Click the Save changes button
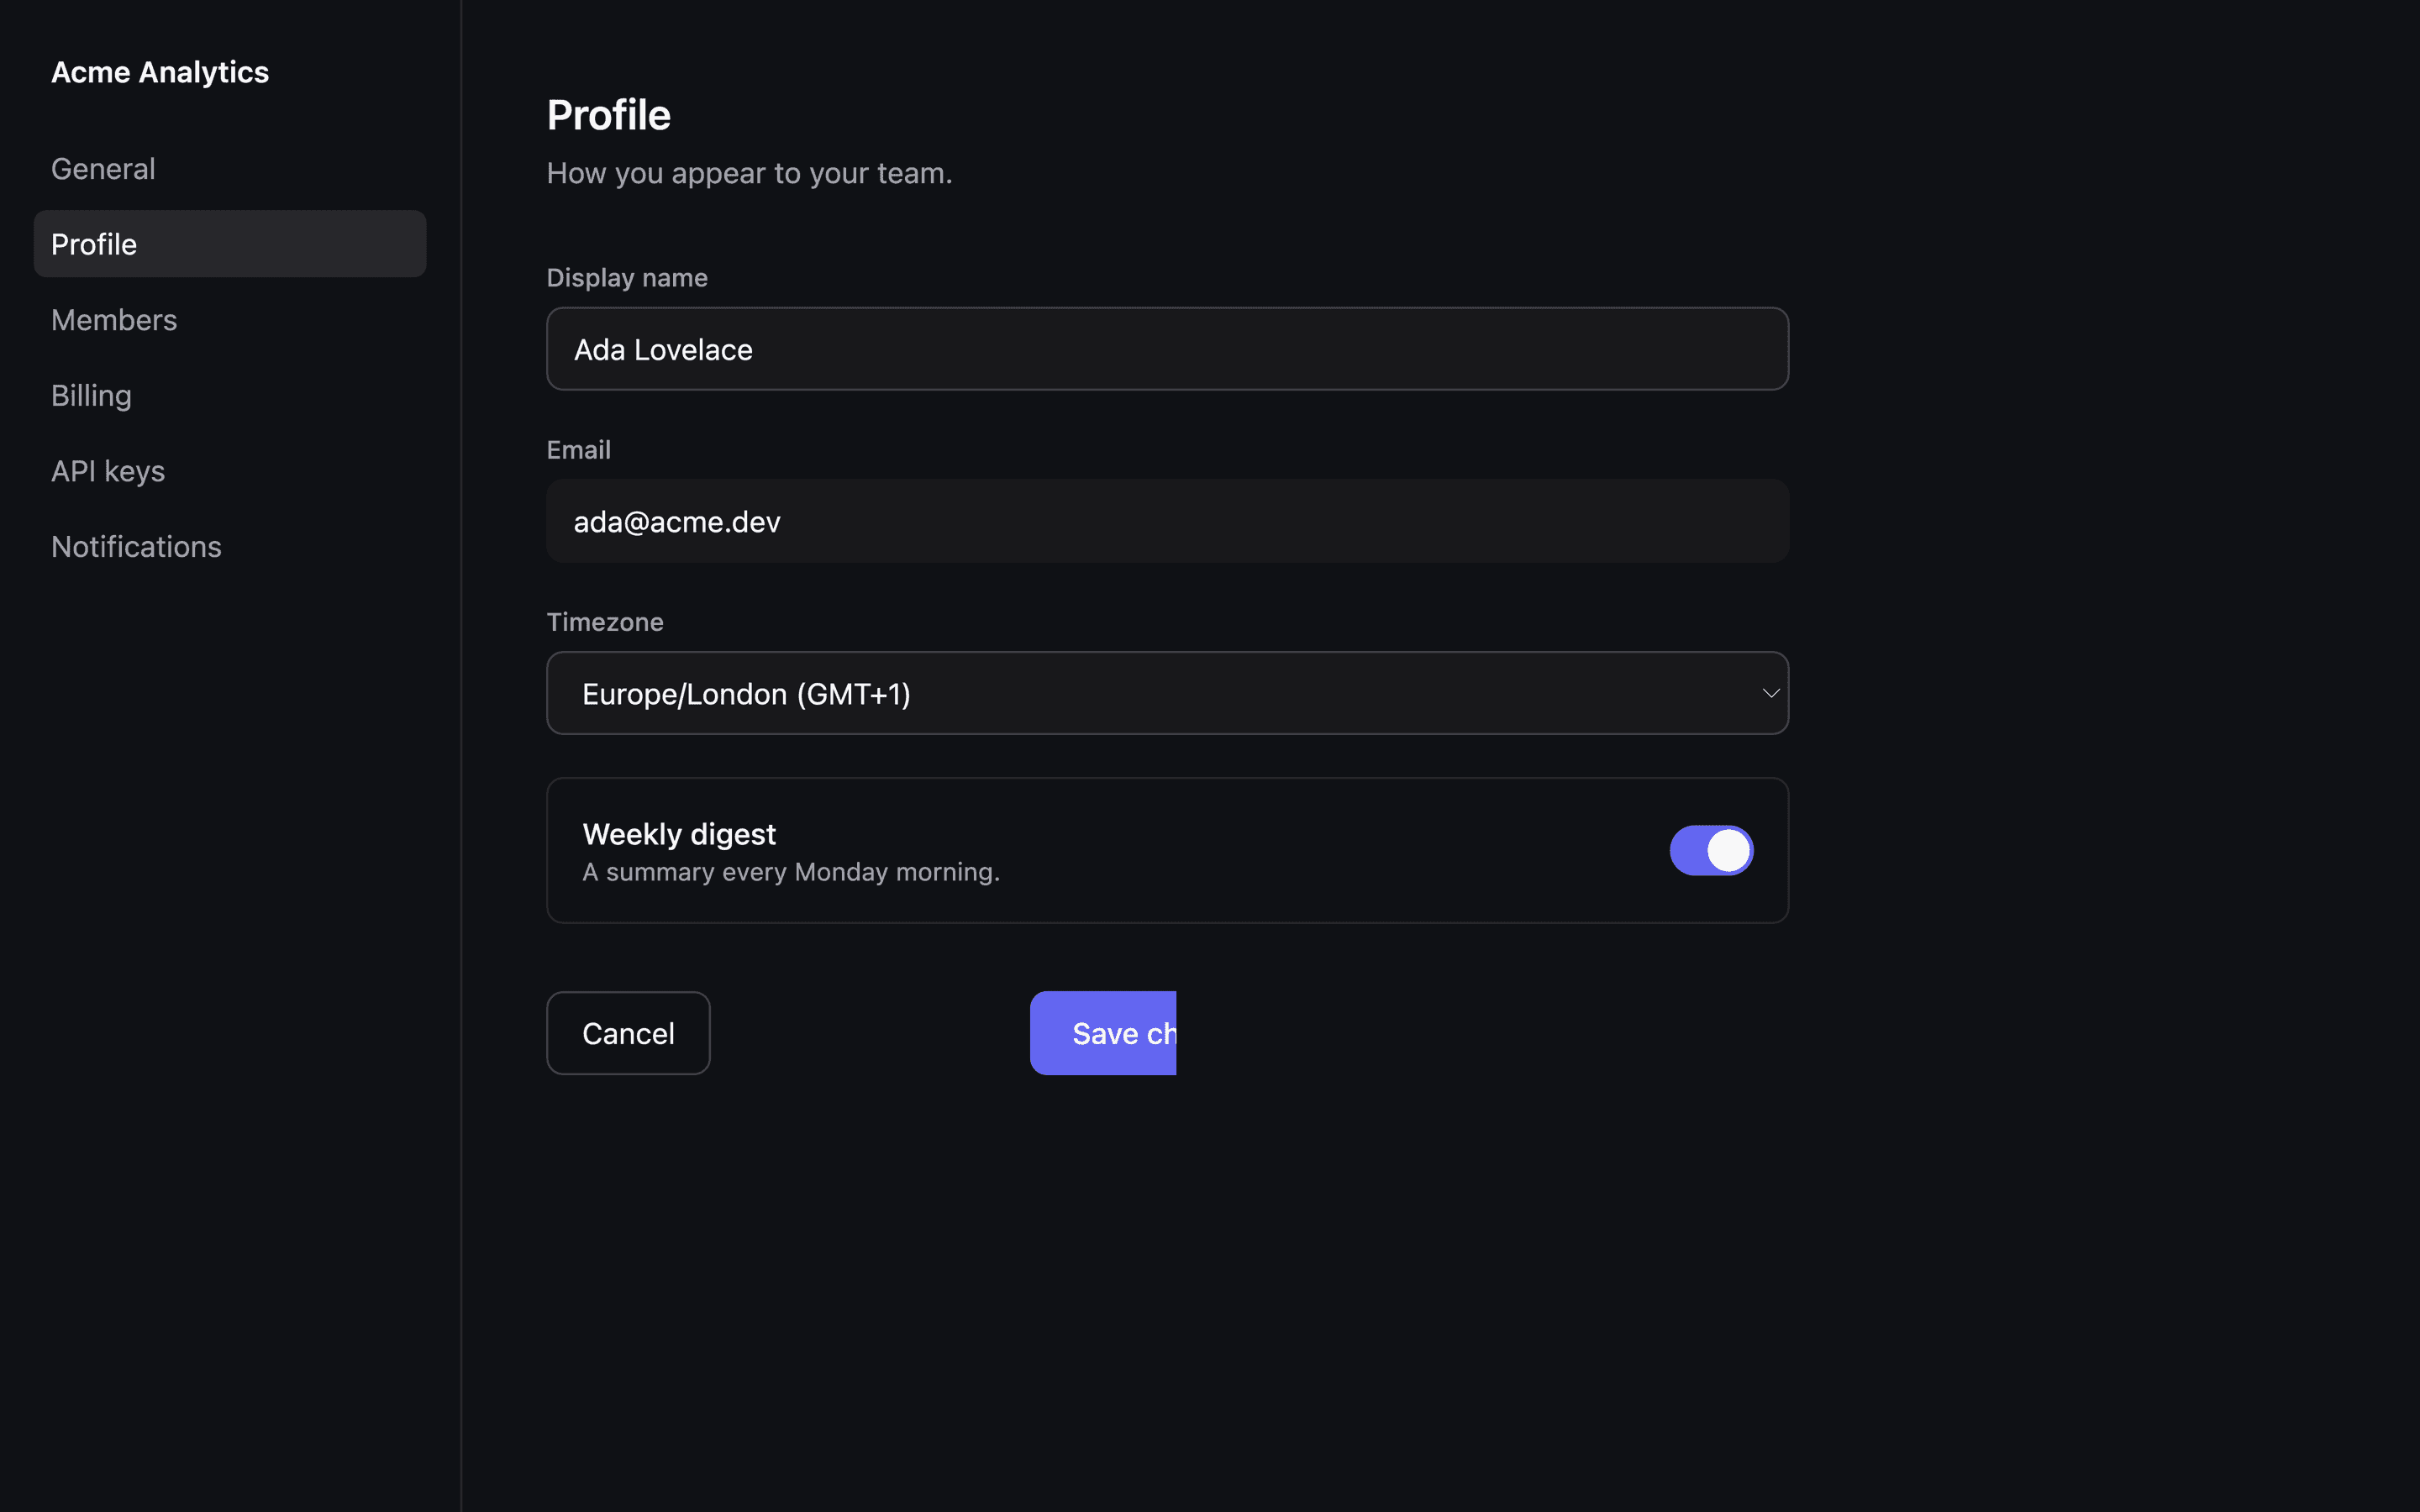 tap(1103, 1033)
